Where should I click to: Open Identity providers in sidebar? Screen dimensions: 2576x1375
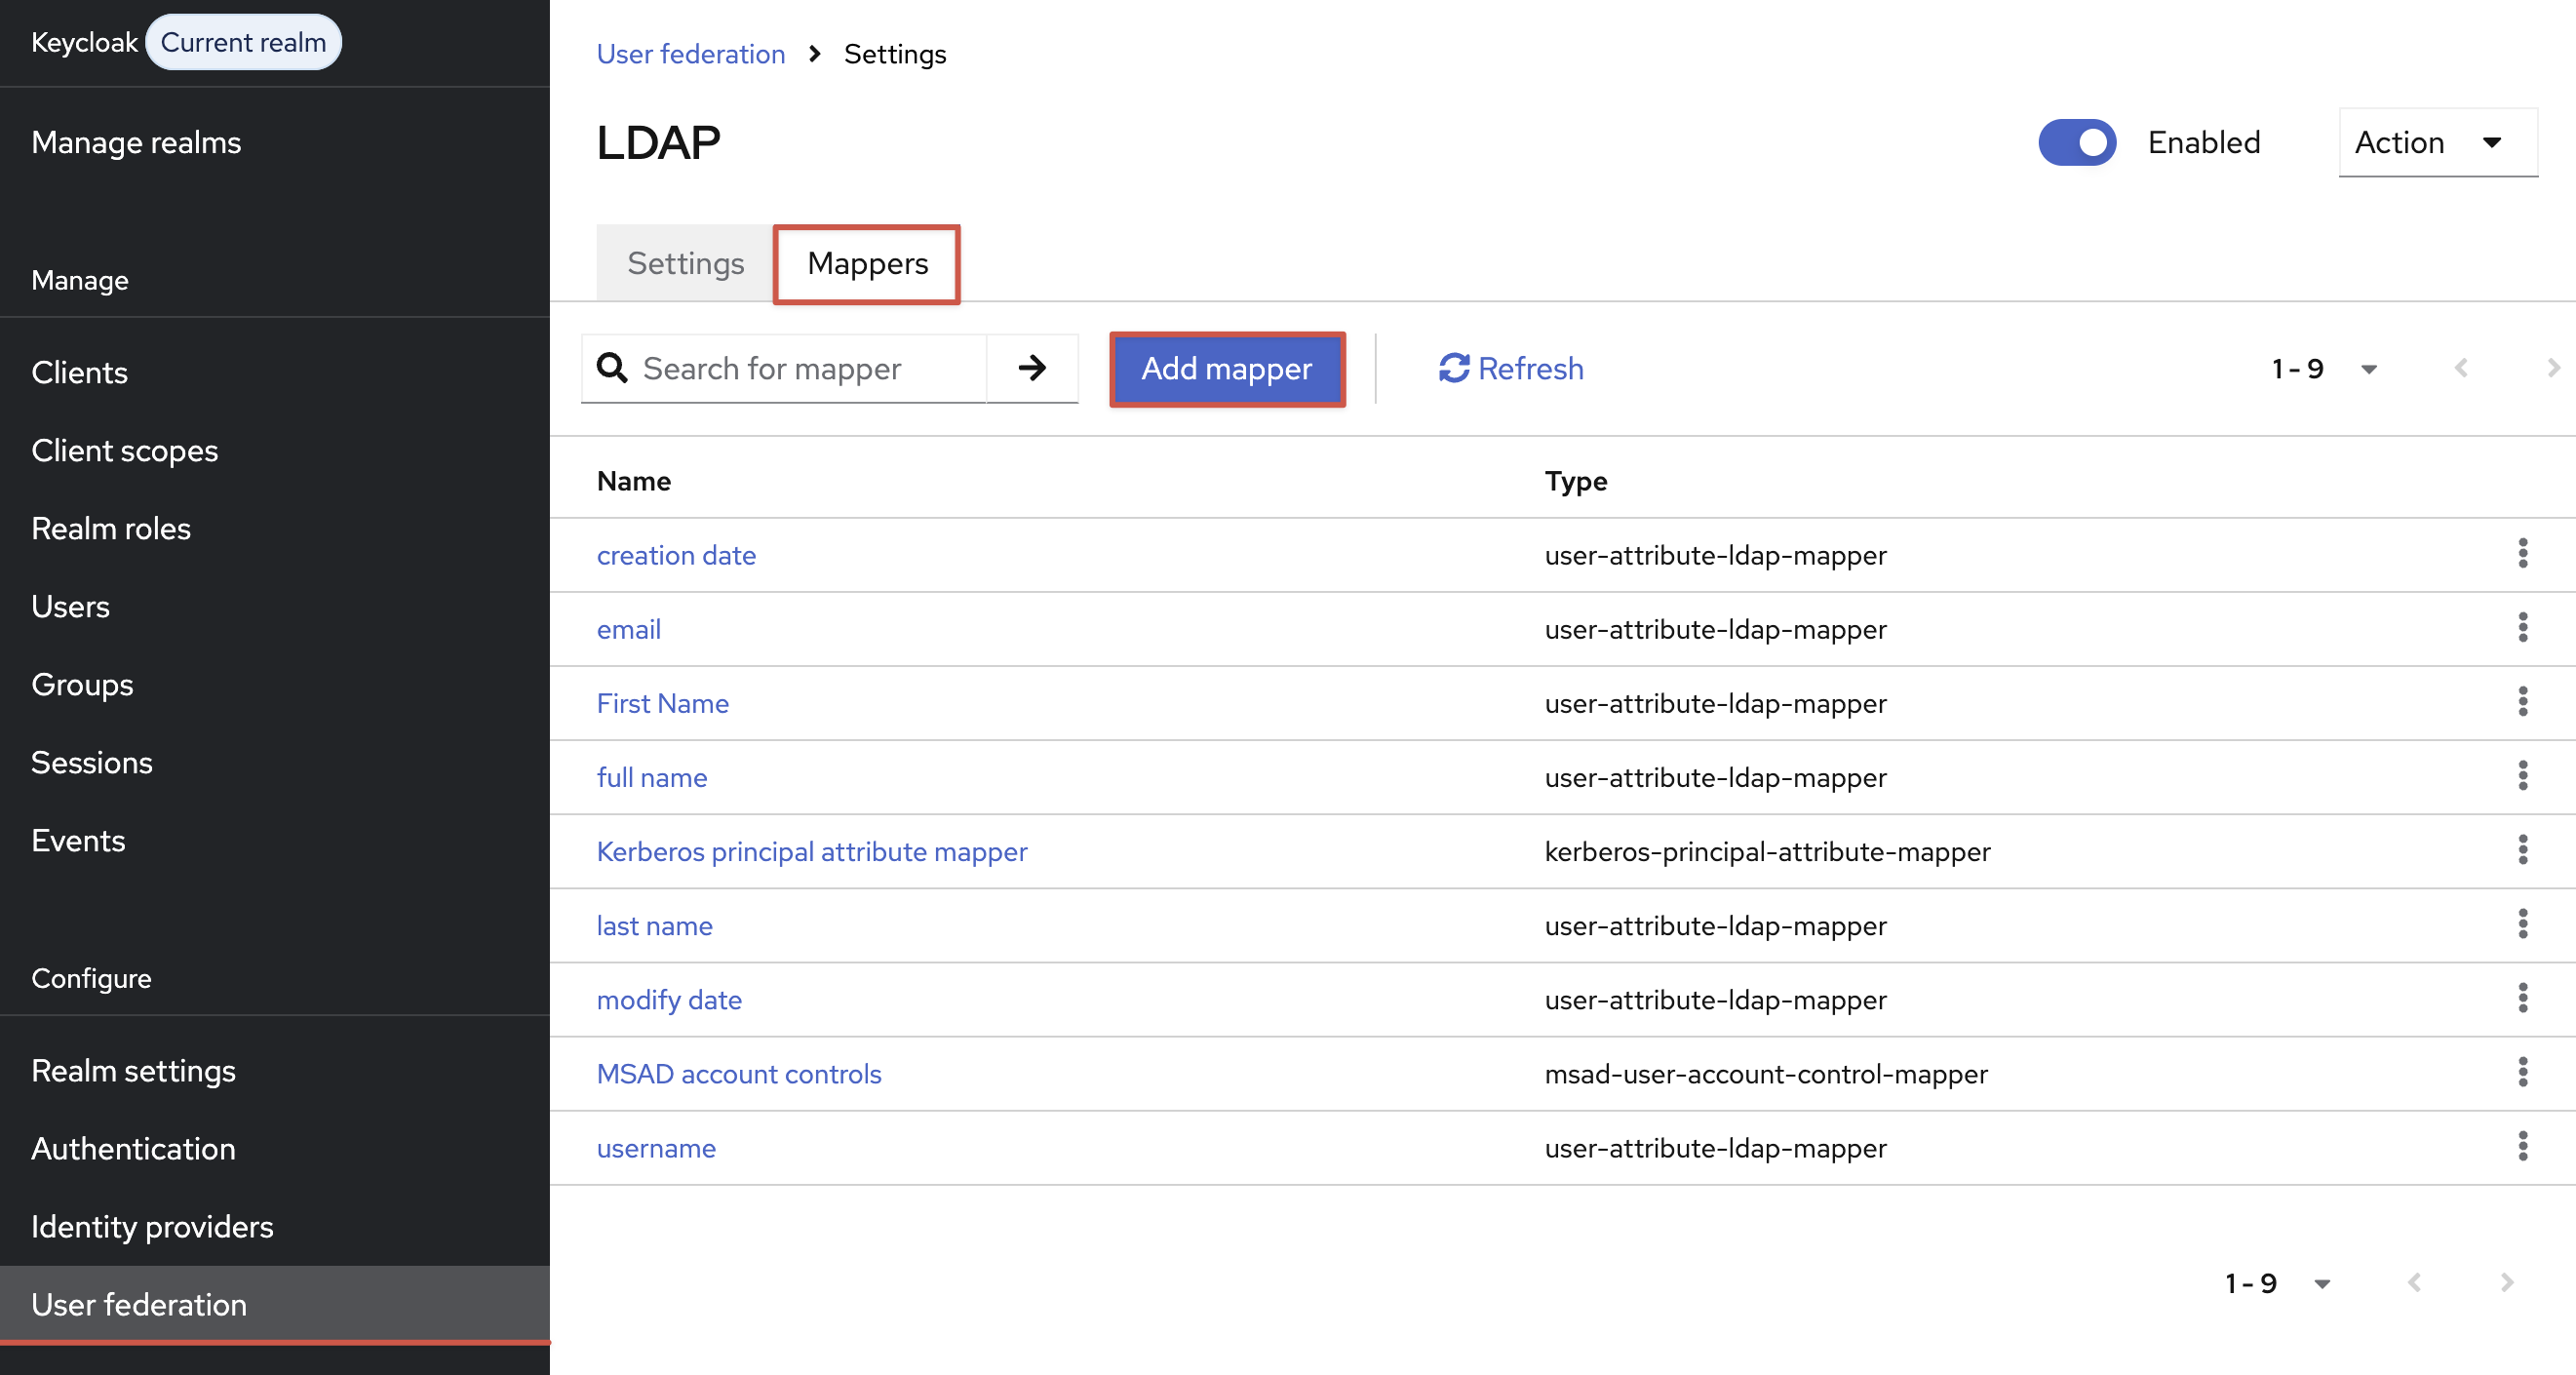[x=152, y=1226]
